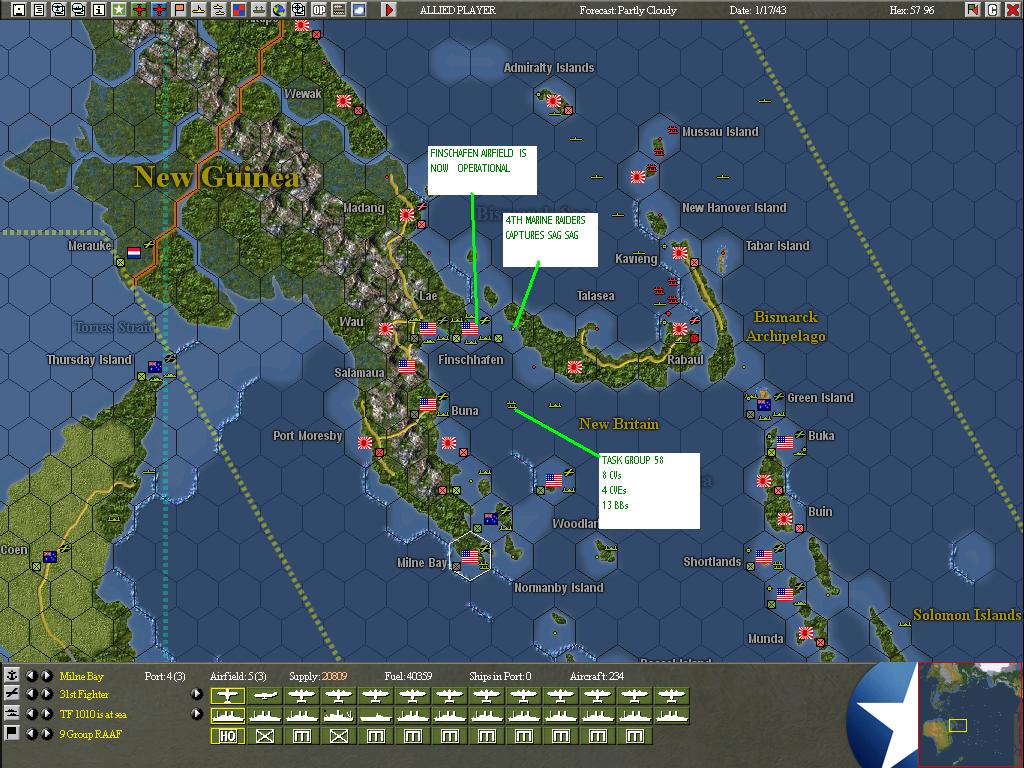Click the globe icon in the top toolbar
The image size is (1024, 768).
[279, 9]
